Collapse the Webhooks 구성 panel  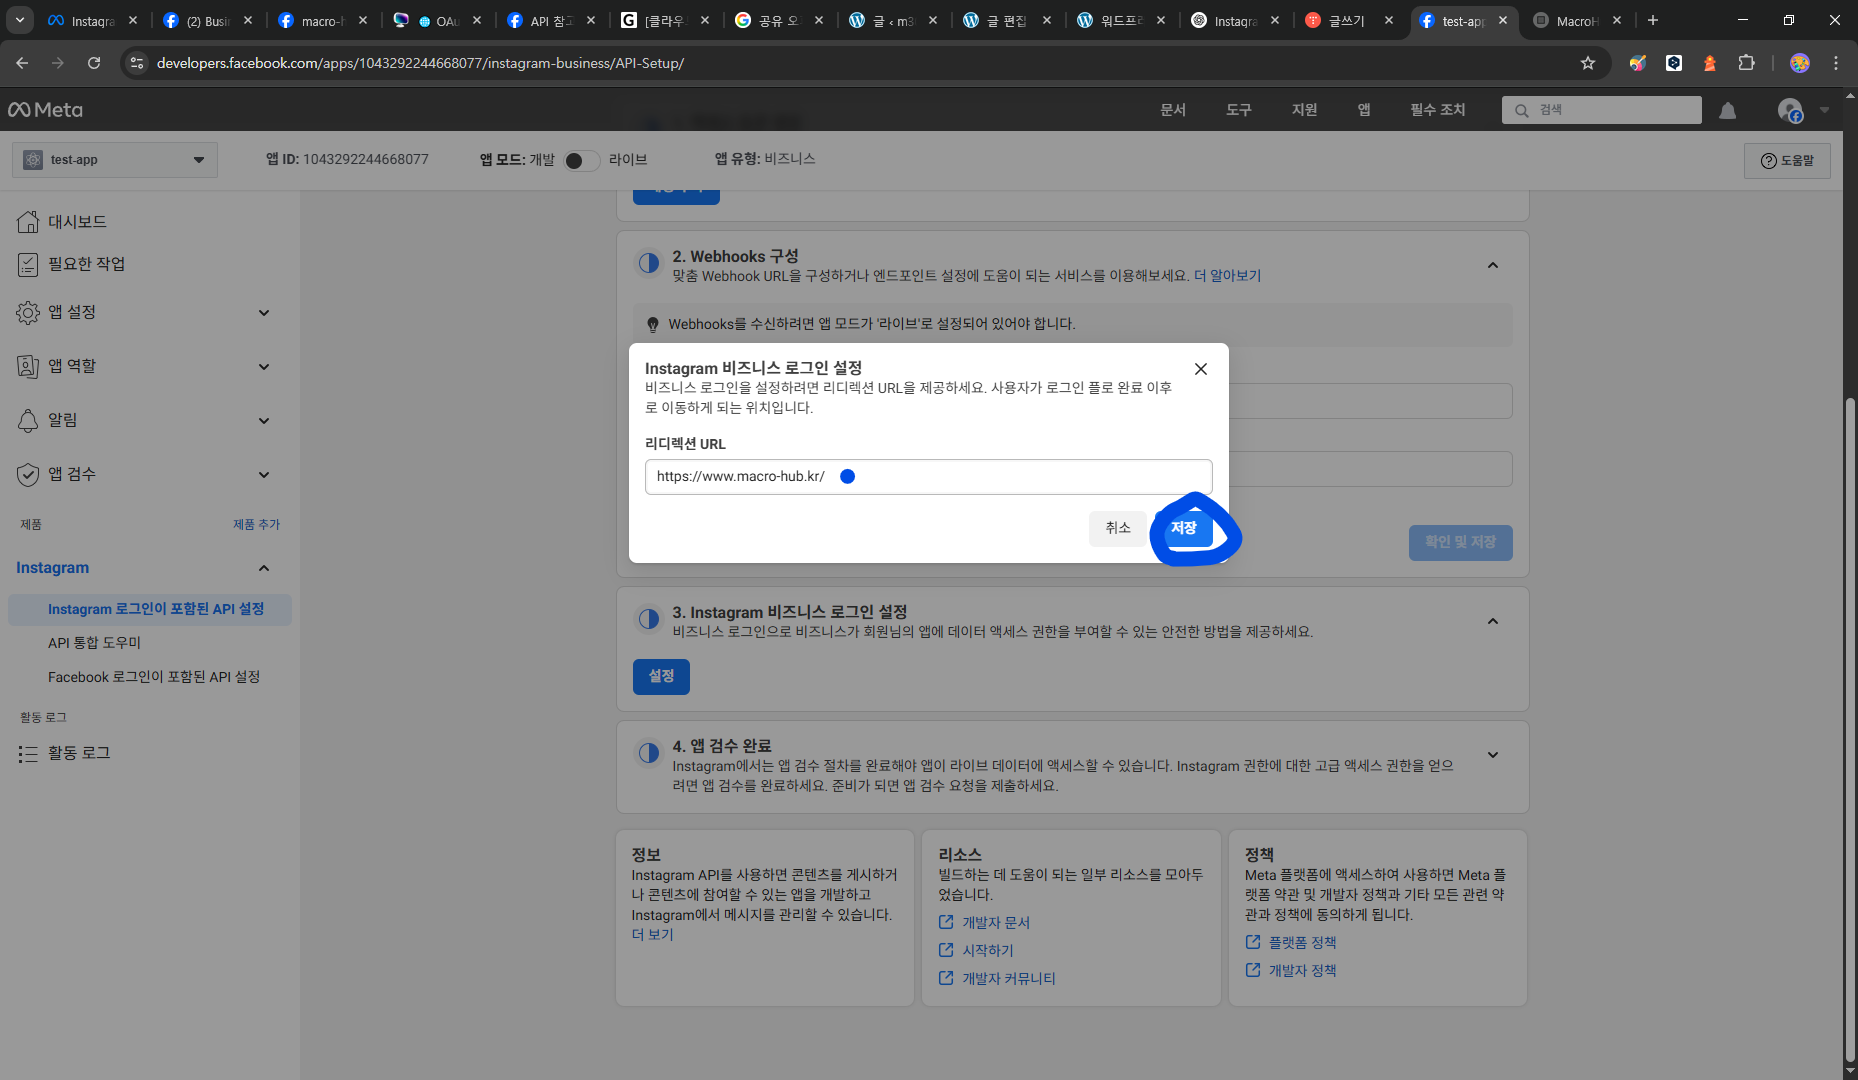(x=1493, y=265)
